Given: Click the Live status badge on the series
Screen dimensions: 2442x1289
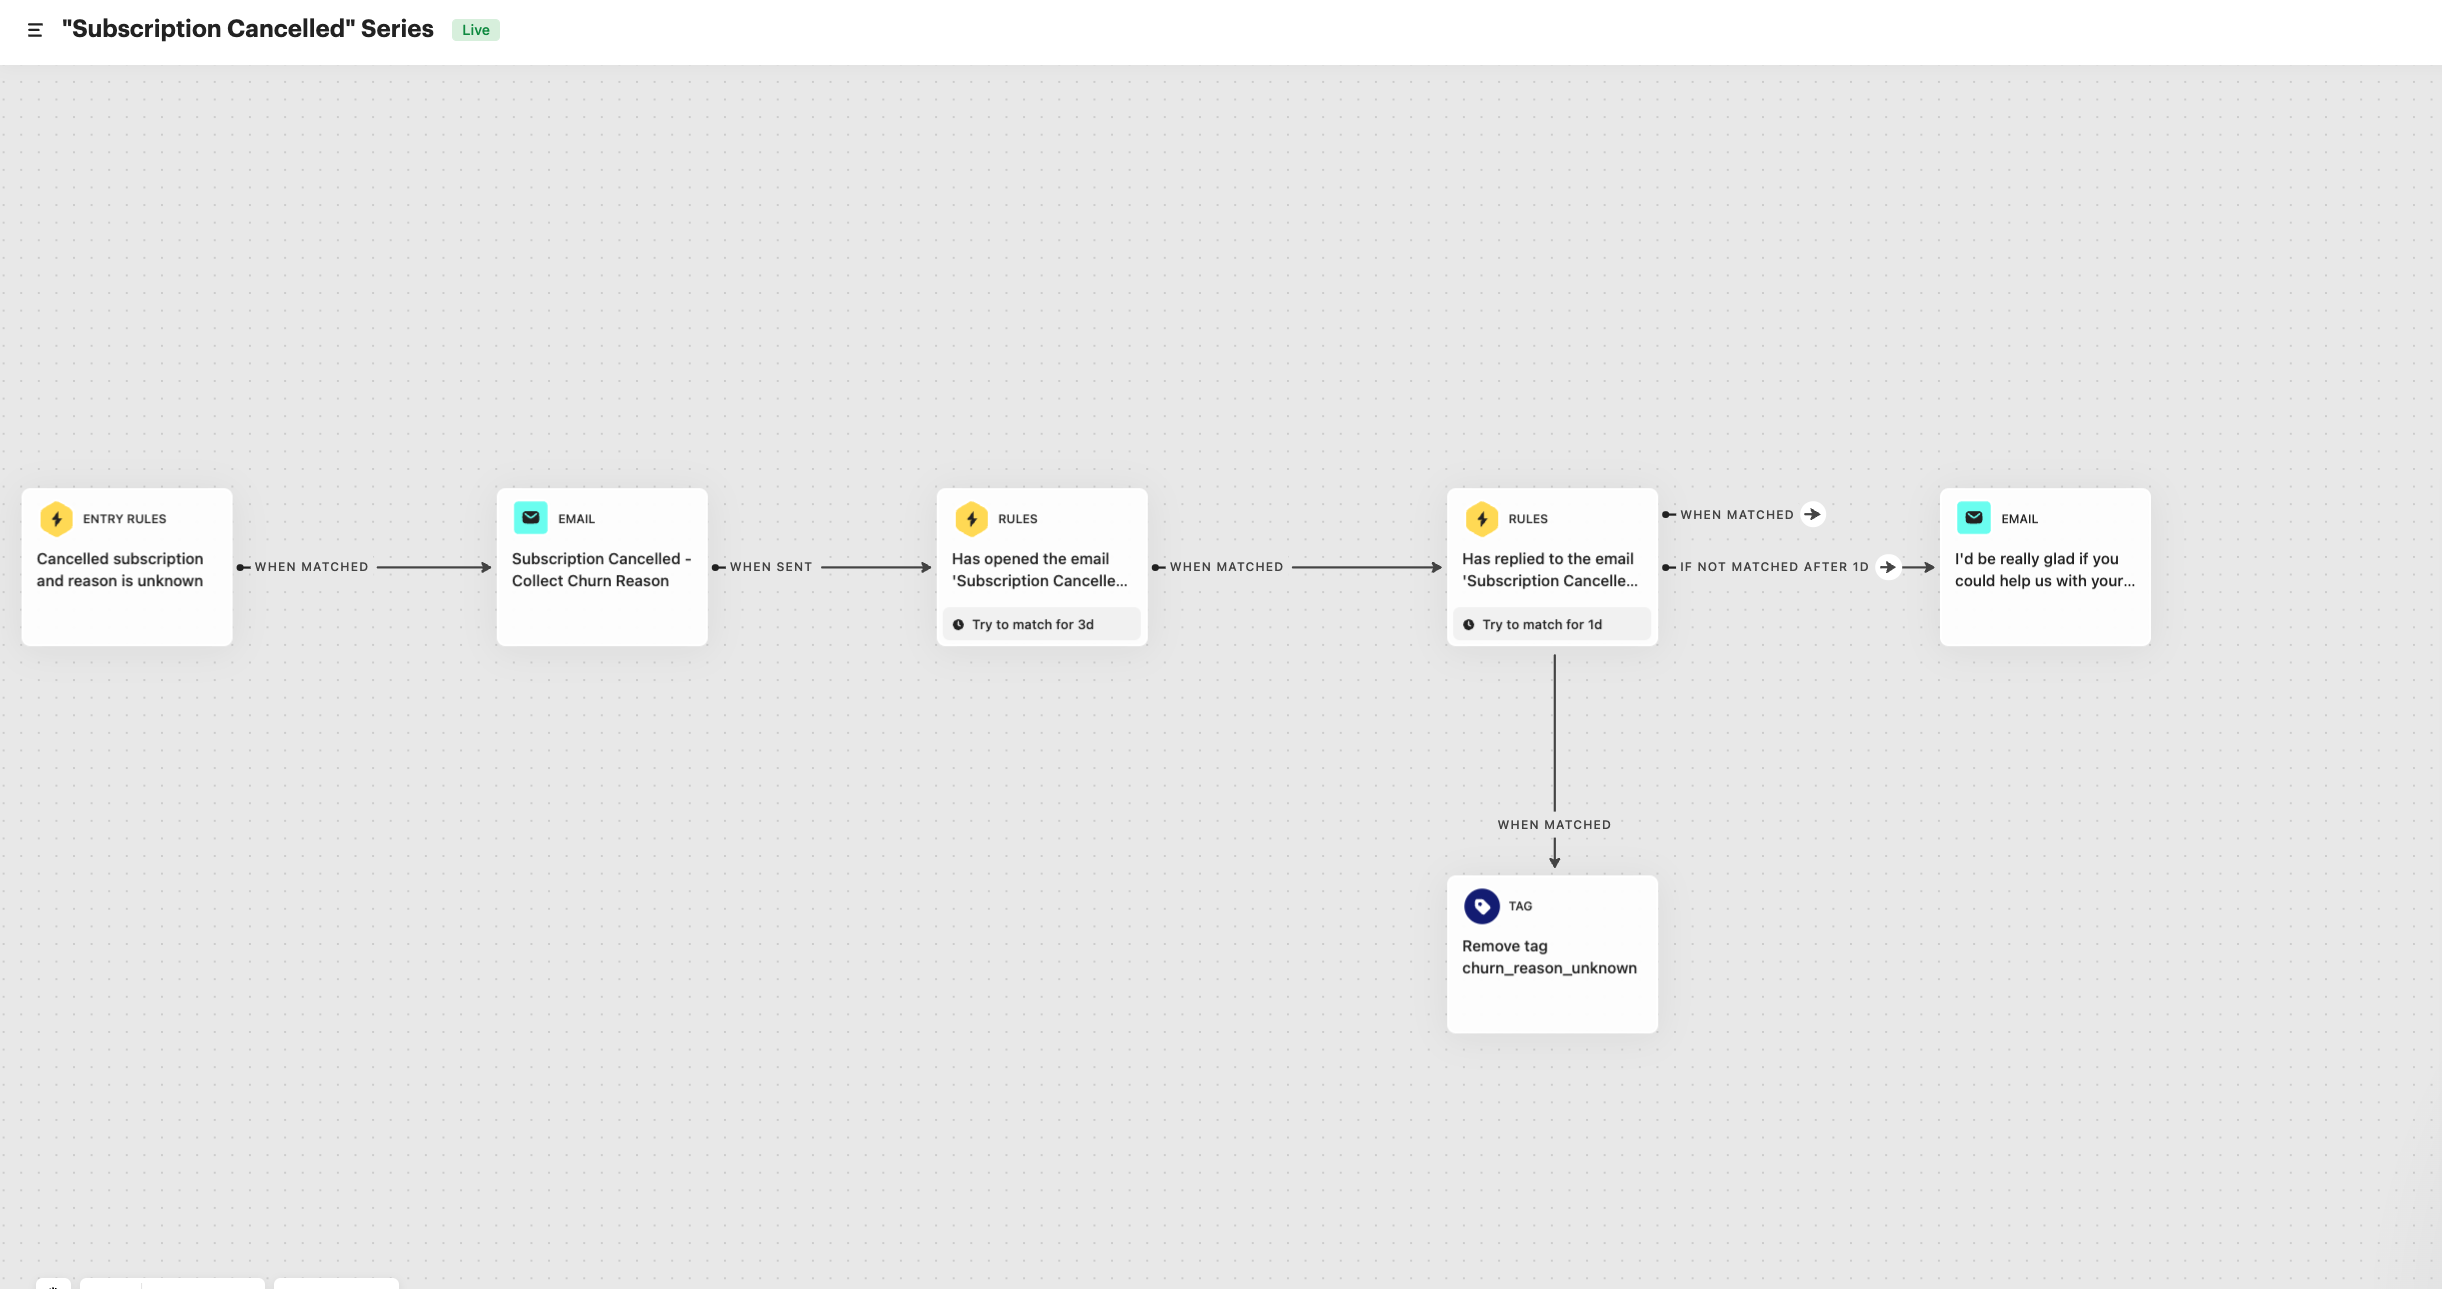Looking at the screenshot, I should (475, 29).
